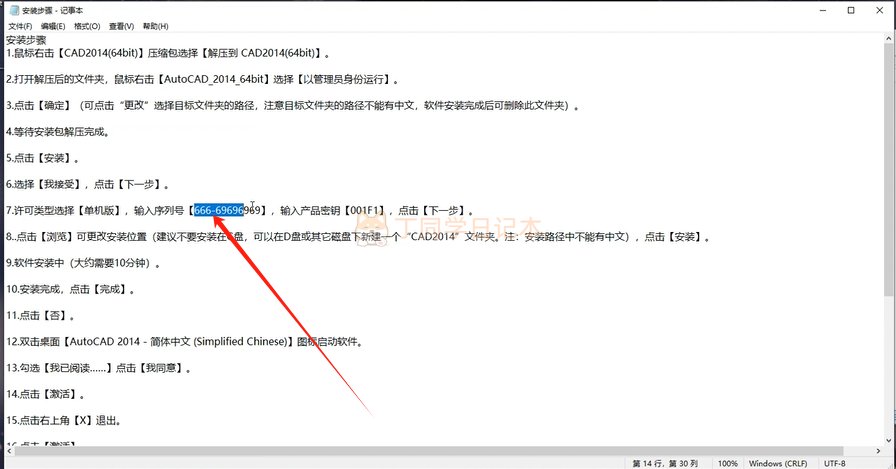Screen dimensions: 896x469
Task: Click the horizontal scrollbar left arrow
Action: 9,451
